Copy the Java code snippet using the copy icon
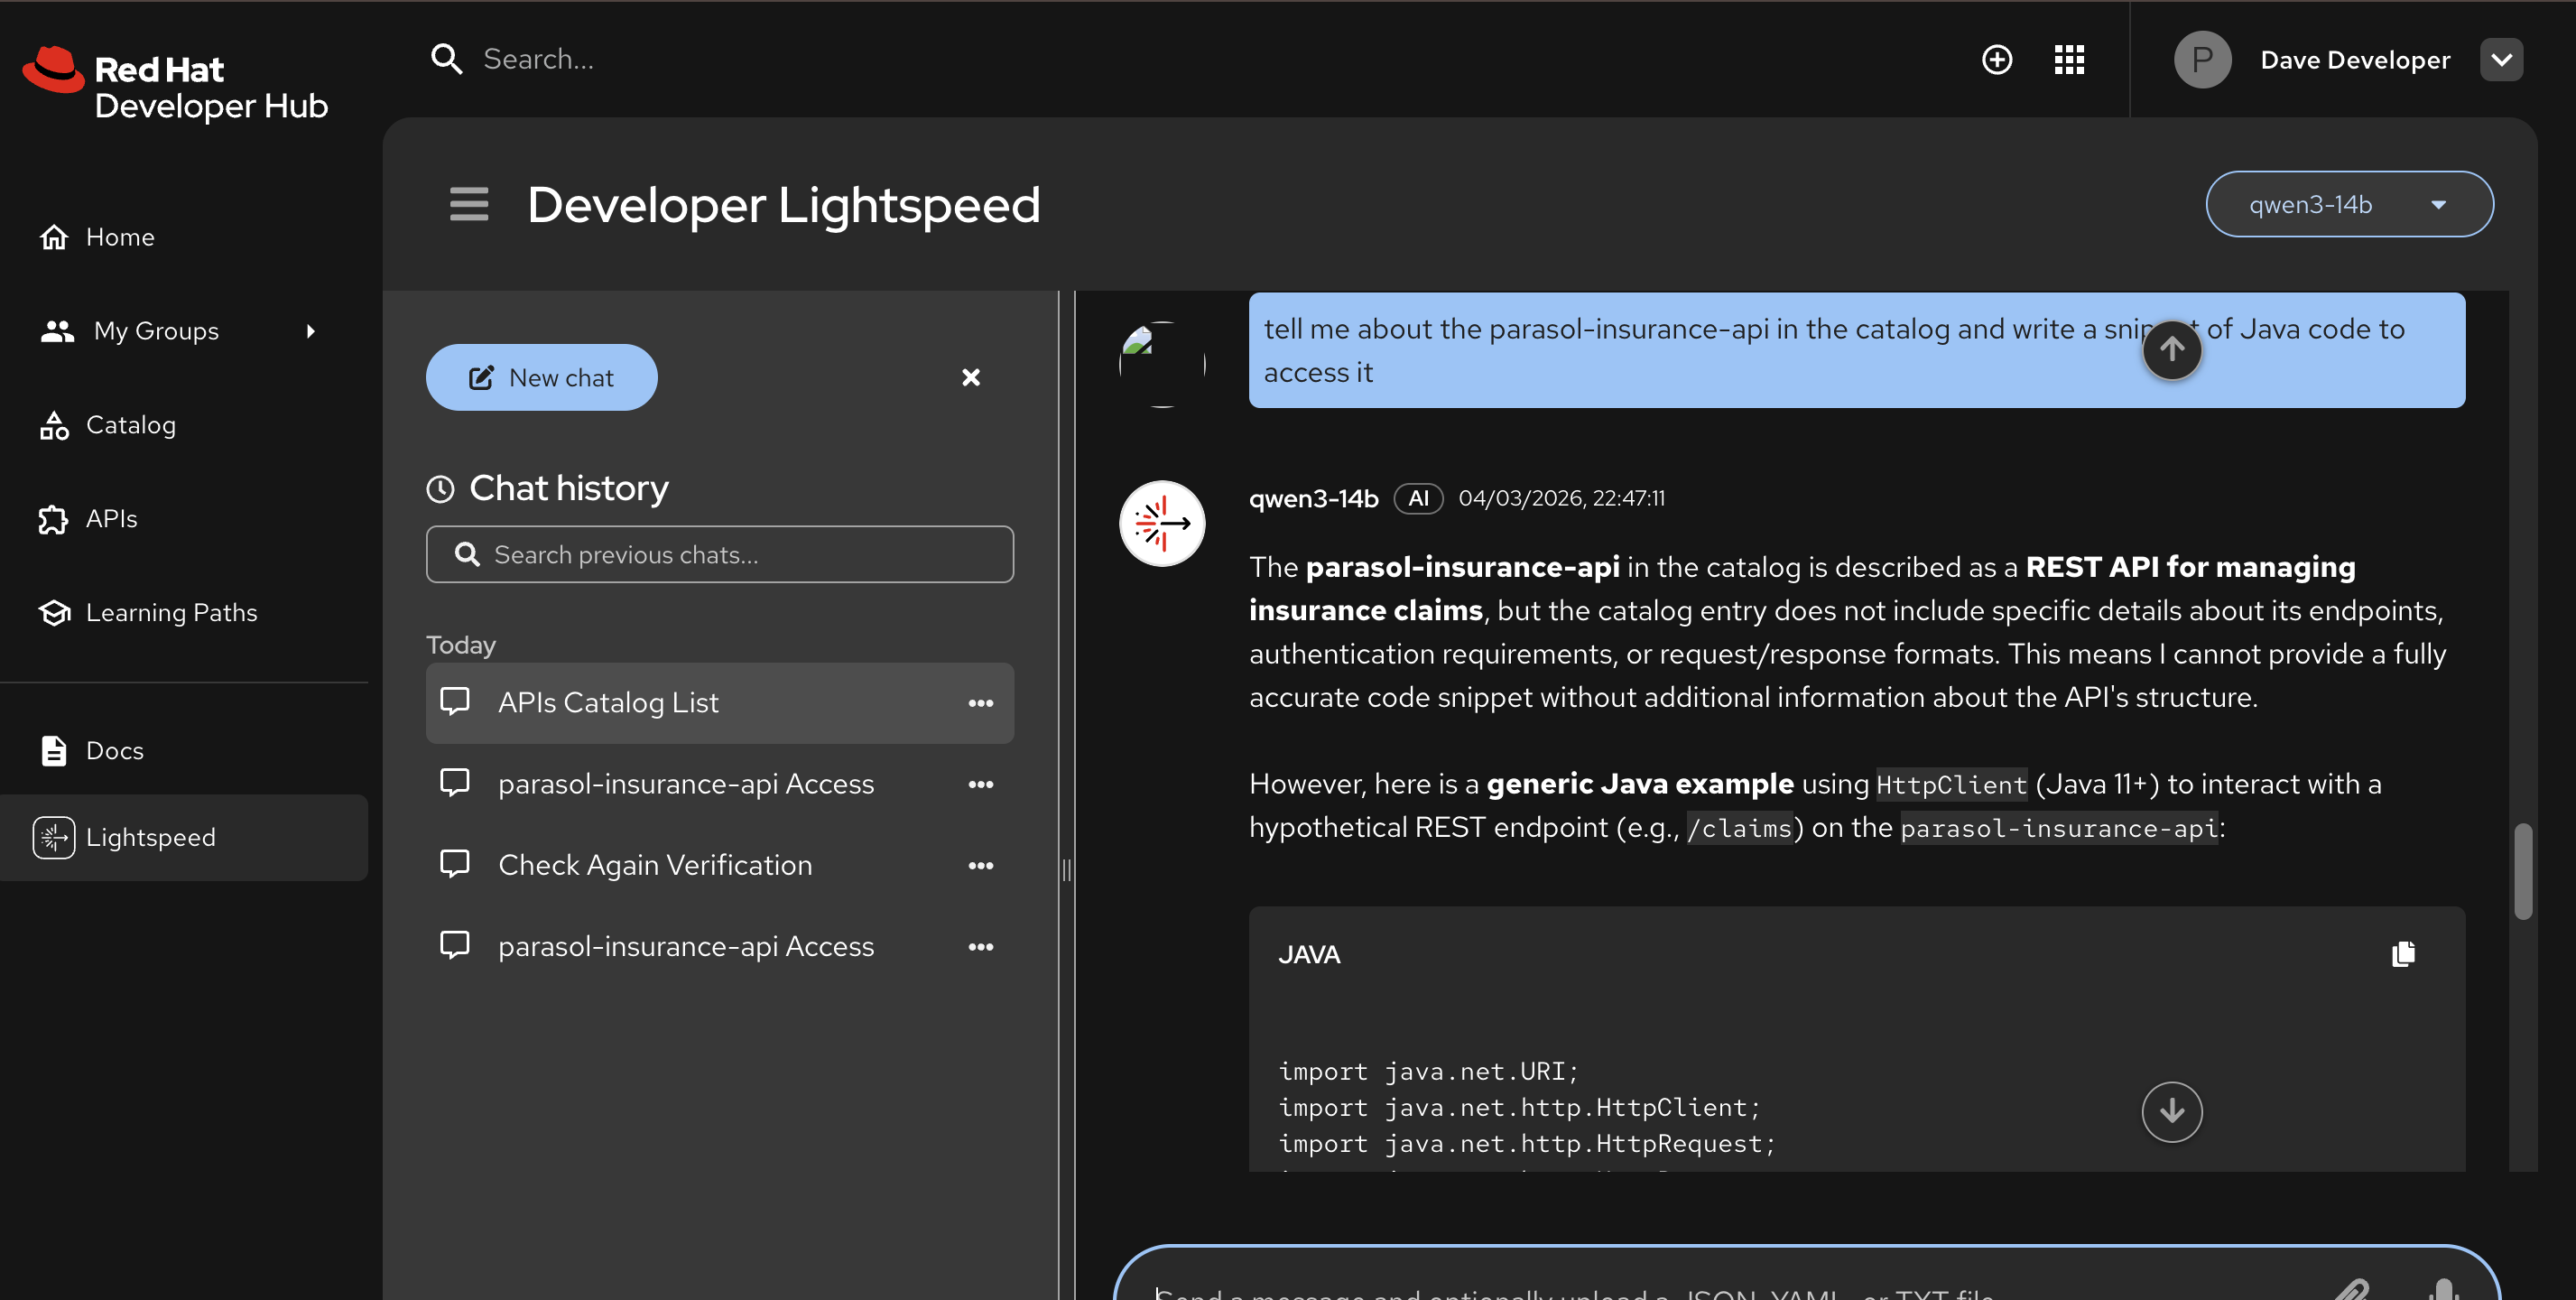2576x1300 pixels. coord(2403,953)
